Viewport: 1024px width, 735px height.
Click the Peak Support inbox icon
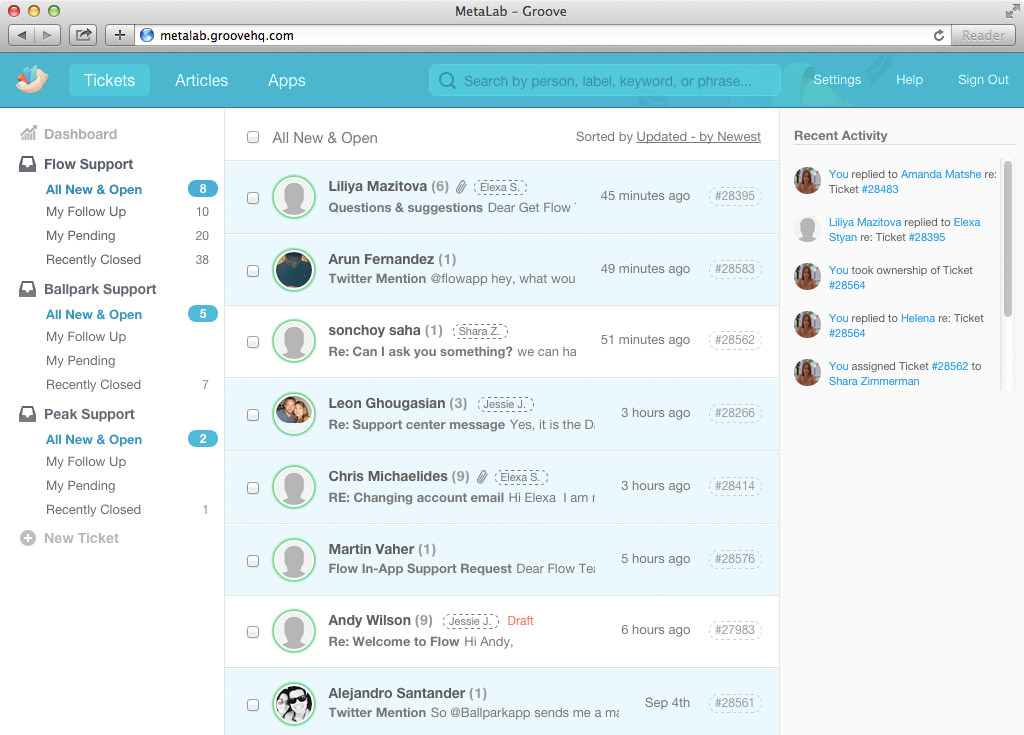coord(27,414)
